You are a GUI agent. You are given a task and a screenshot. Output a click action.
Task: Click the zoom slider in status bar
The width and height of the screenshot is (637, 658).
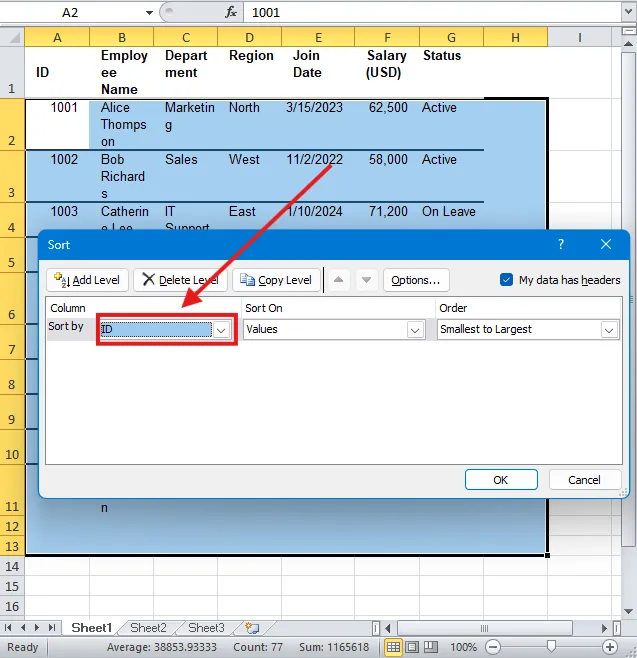[550, 647]
